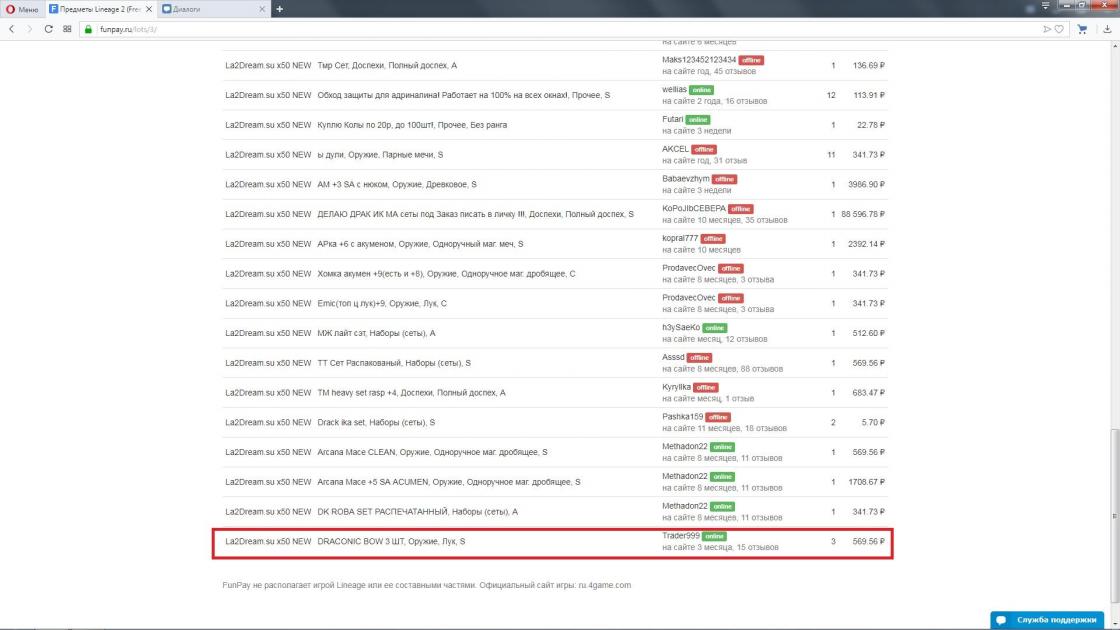Open the shopping cart icon in toolbar
The image size is (1120, 630).
tap(1083, 29)
